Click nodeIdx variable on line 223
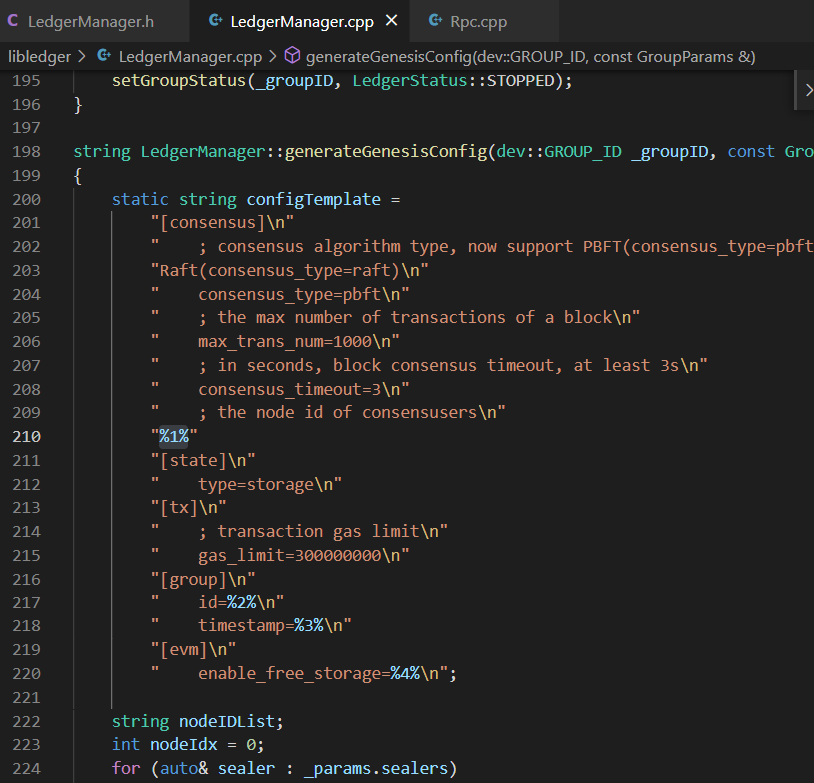This screenshot has width=814, height=783. (183, 745)
